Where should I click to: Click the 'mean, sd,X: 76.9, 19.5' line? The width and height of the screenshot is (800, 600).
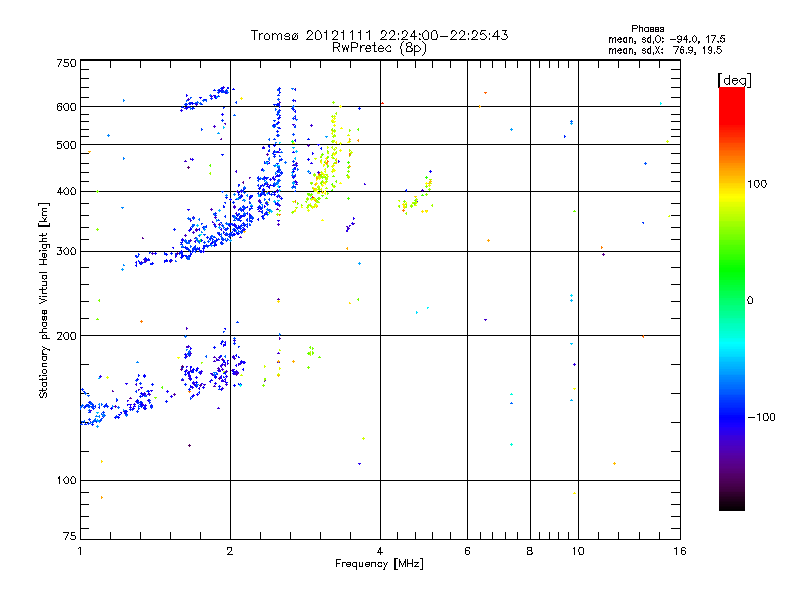(665, 51)
